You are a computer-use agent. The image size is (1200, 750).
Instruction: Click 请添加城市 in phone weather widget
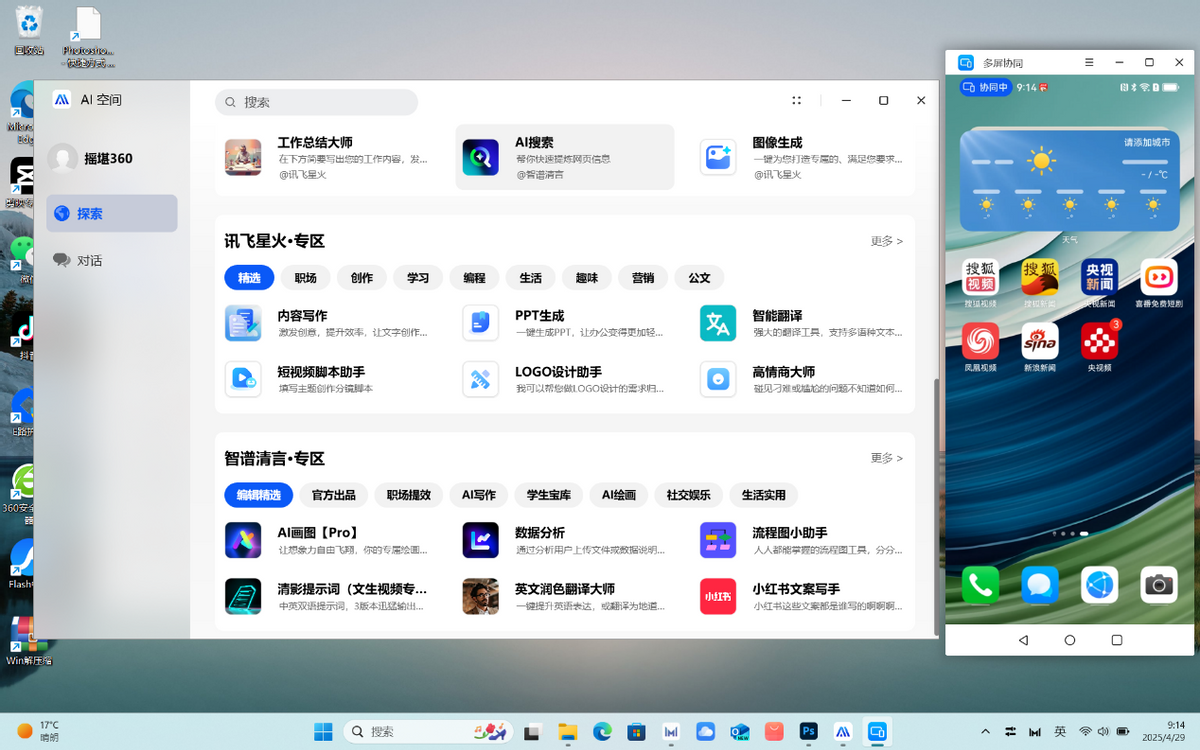(1146, 142)
